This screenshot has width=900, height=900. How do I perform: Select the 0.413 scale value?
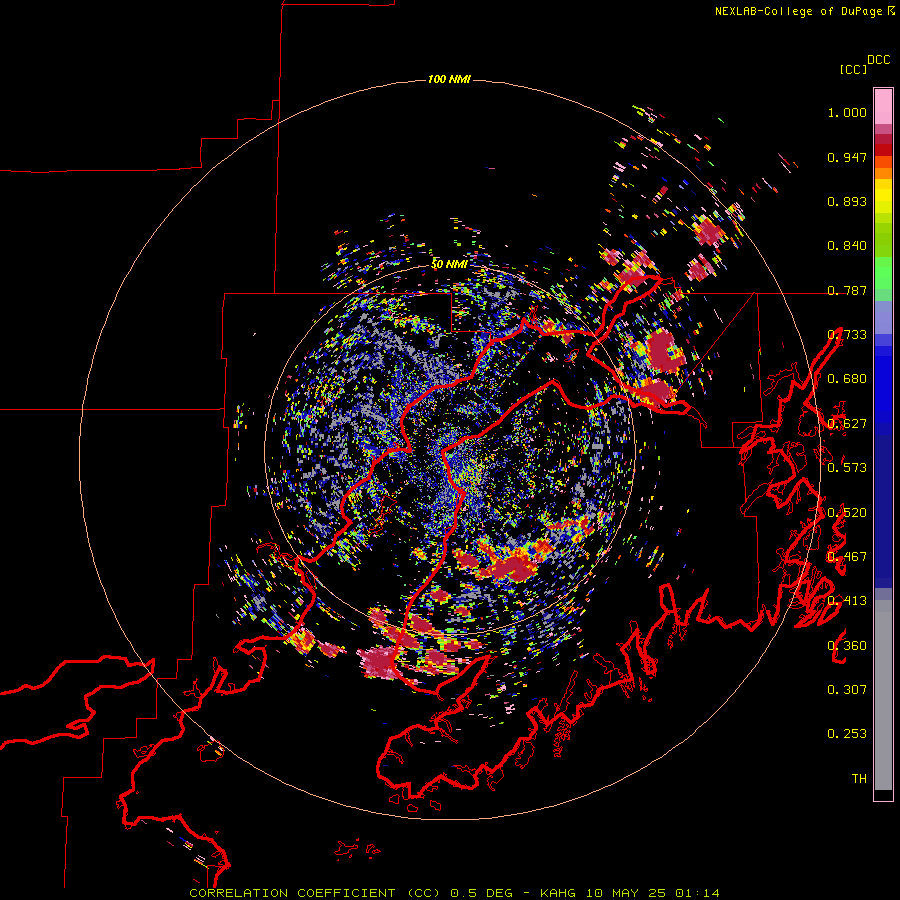(x=847, y=601)
